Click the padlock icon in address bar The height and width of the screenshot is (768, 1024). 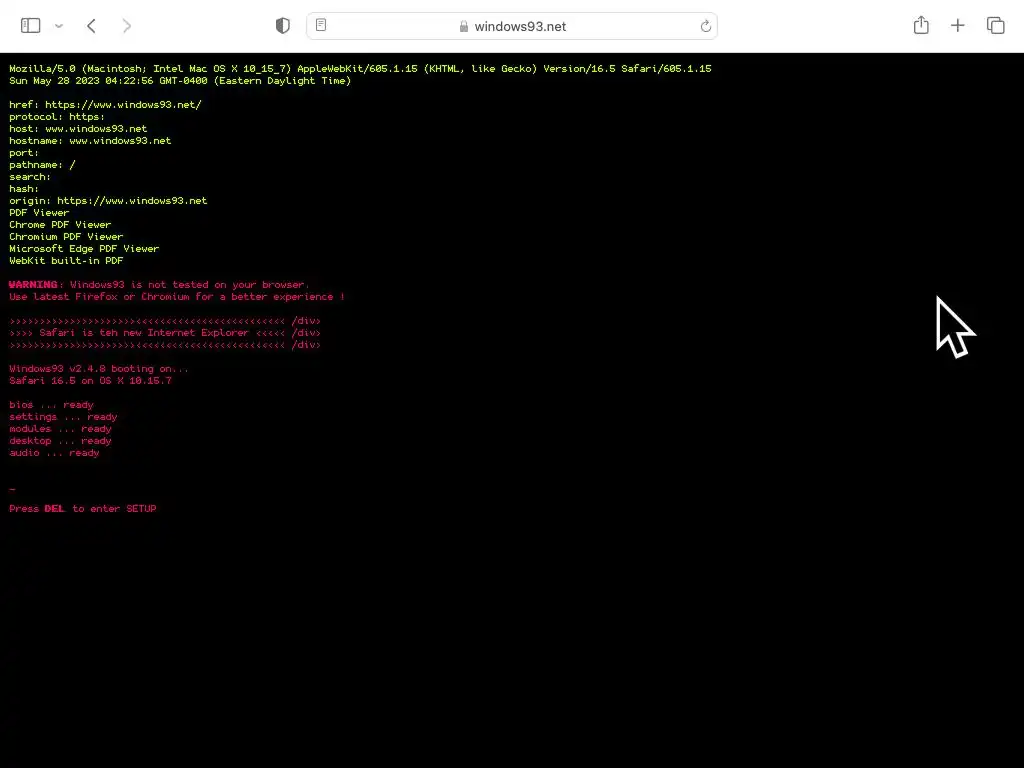click(464, 26)
